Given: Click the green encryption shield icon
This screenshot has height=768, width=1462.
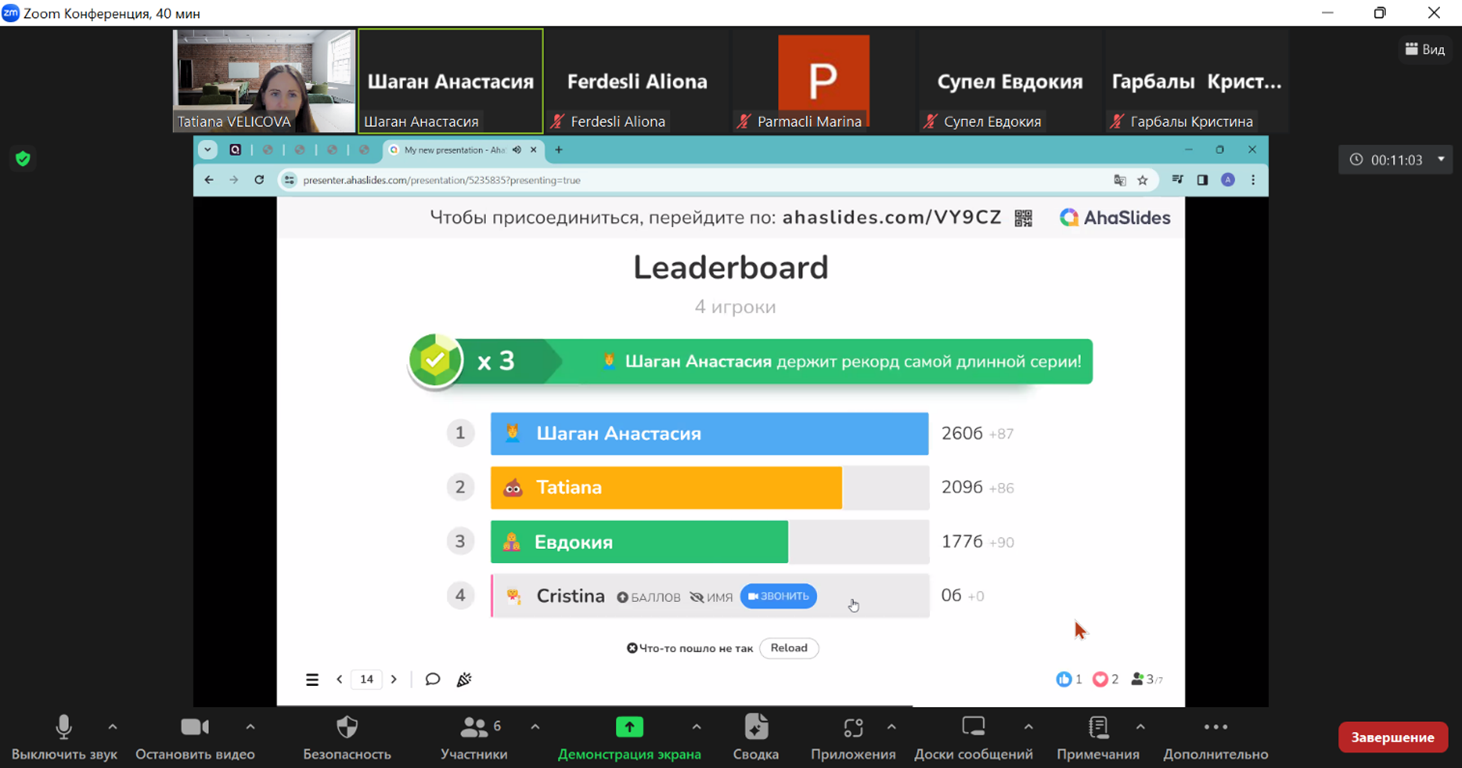Looking at the screenshot, I should click(23, 158).
